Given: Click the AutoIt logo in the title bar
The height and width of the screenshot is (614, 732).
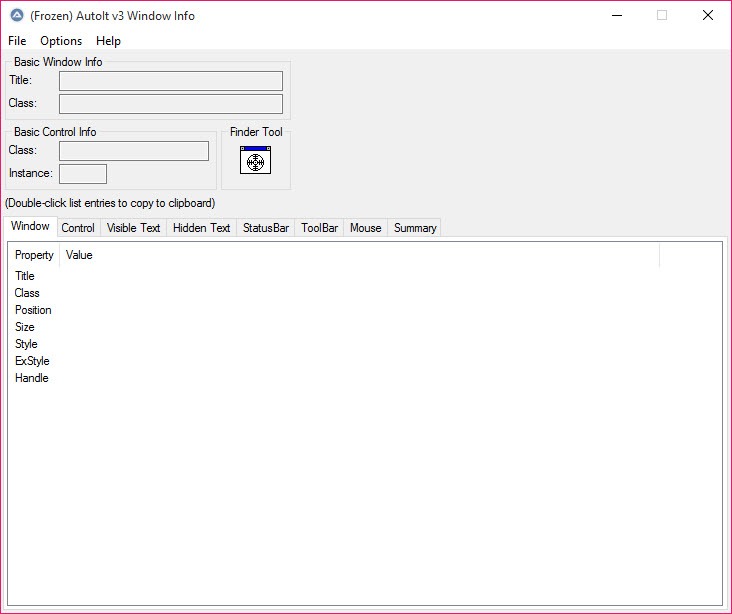Looking at the screenshot, I should (x=17, y=15).
